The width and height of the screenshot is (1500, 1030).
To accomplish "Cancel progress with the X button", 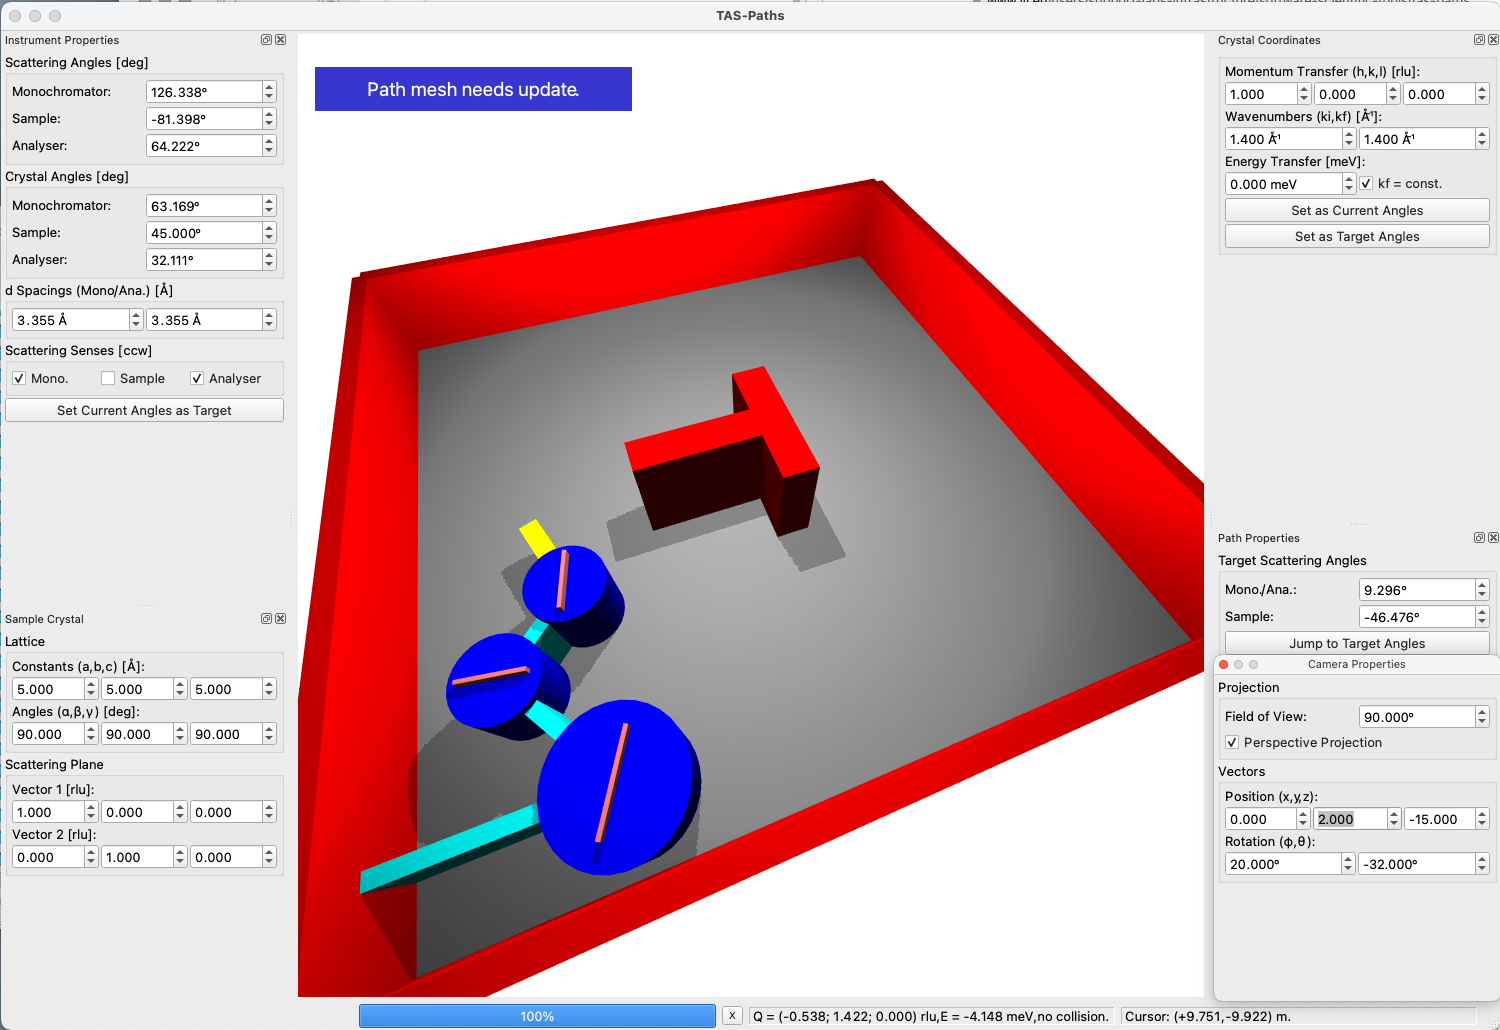I will click(x=732, y=1016).
